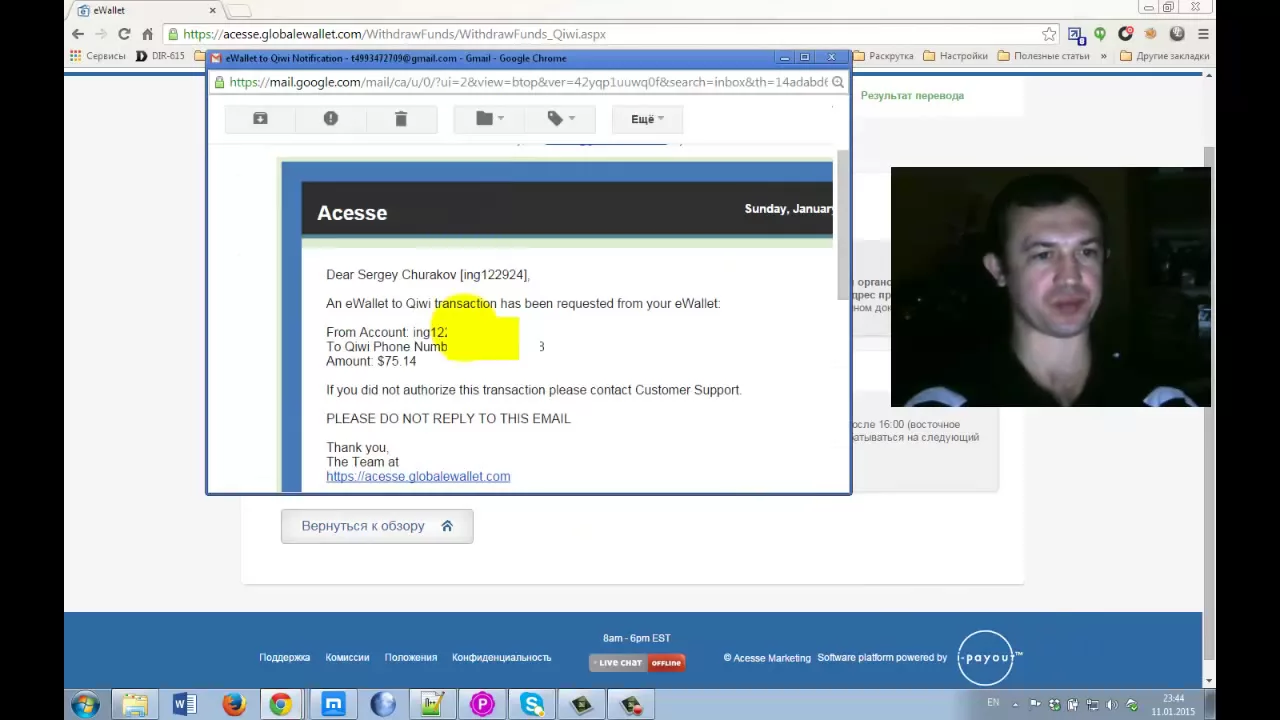Image resolution: width=1280 pixels, height=720 pixels.
Task: Delete the email with trash icon
Action: (401, 119)
